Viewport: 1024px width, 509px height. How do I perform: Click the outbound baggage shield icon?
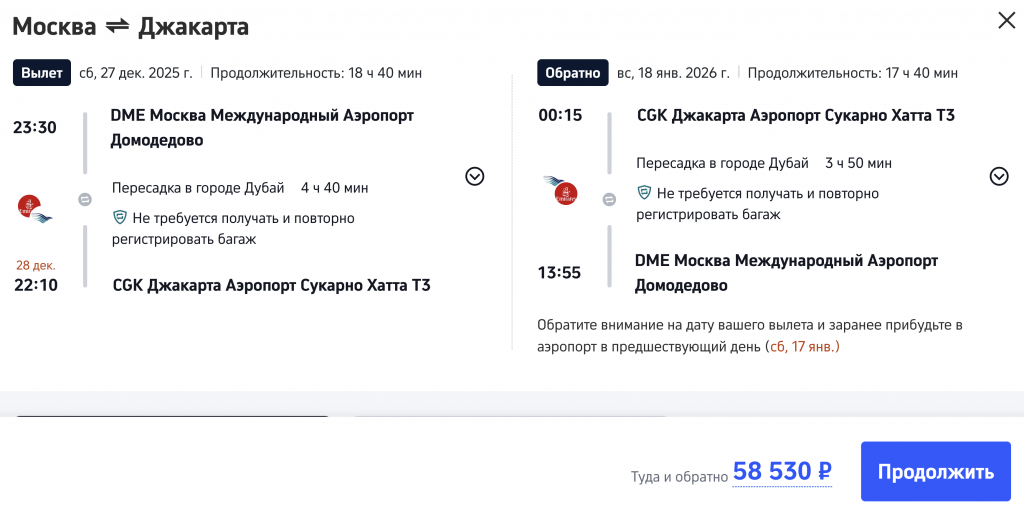click(120, 218)
